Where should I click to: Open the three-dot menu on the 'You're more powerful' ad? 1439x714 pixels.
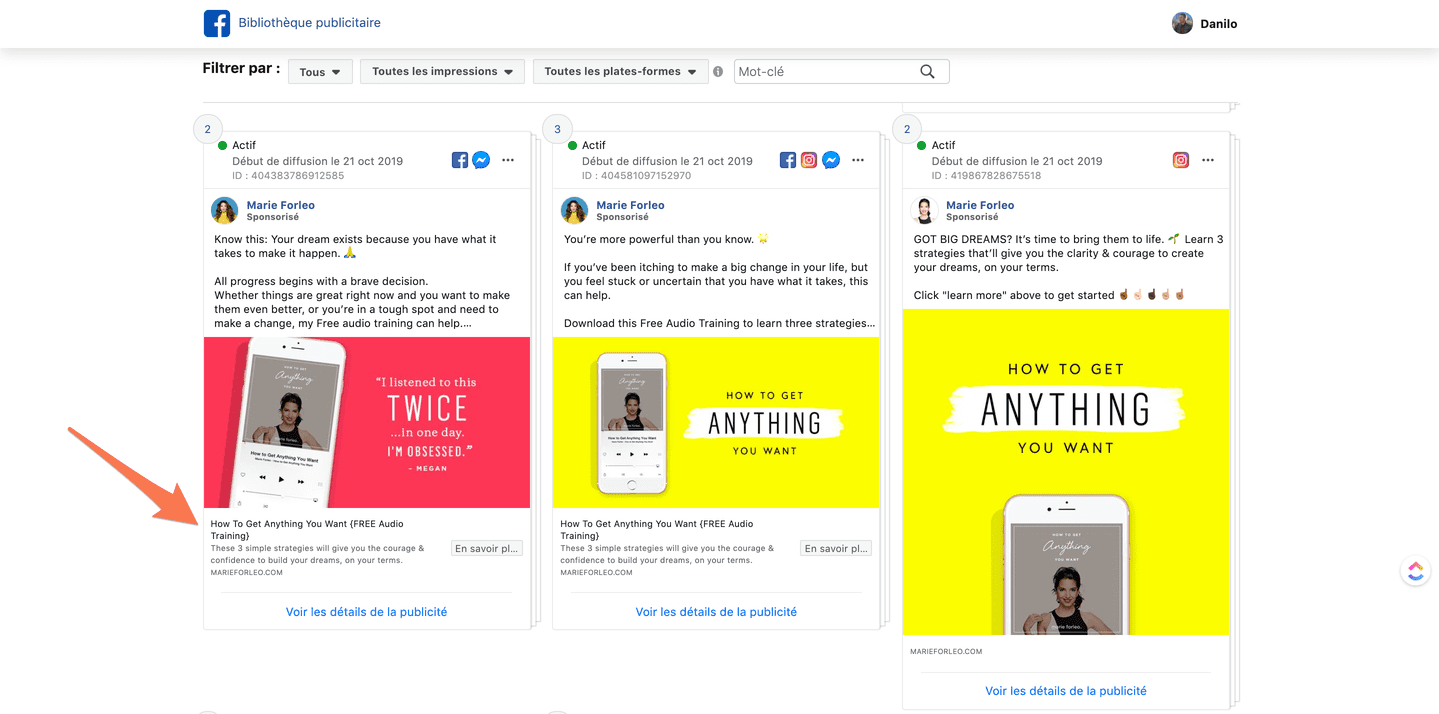click(x=858, y=160)
